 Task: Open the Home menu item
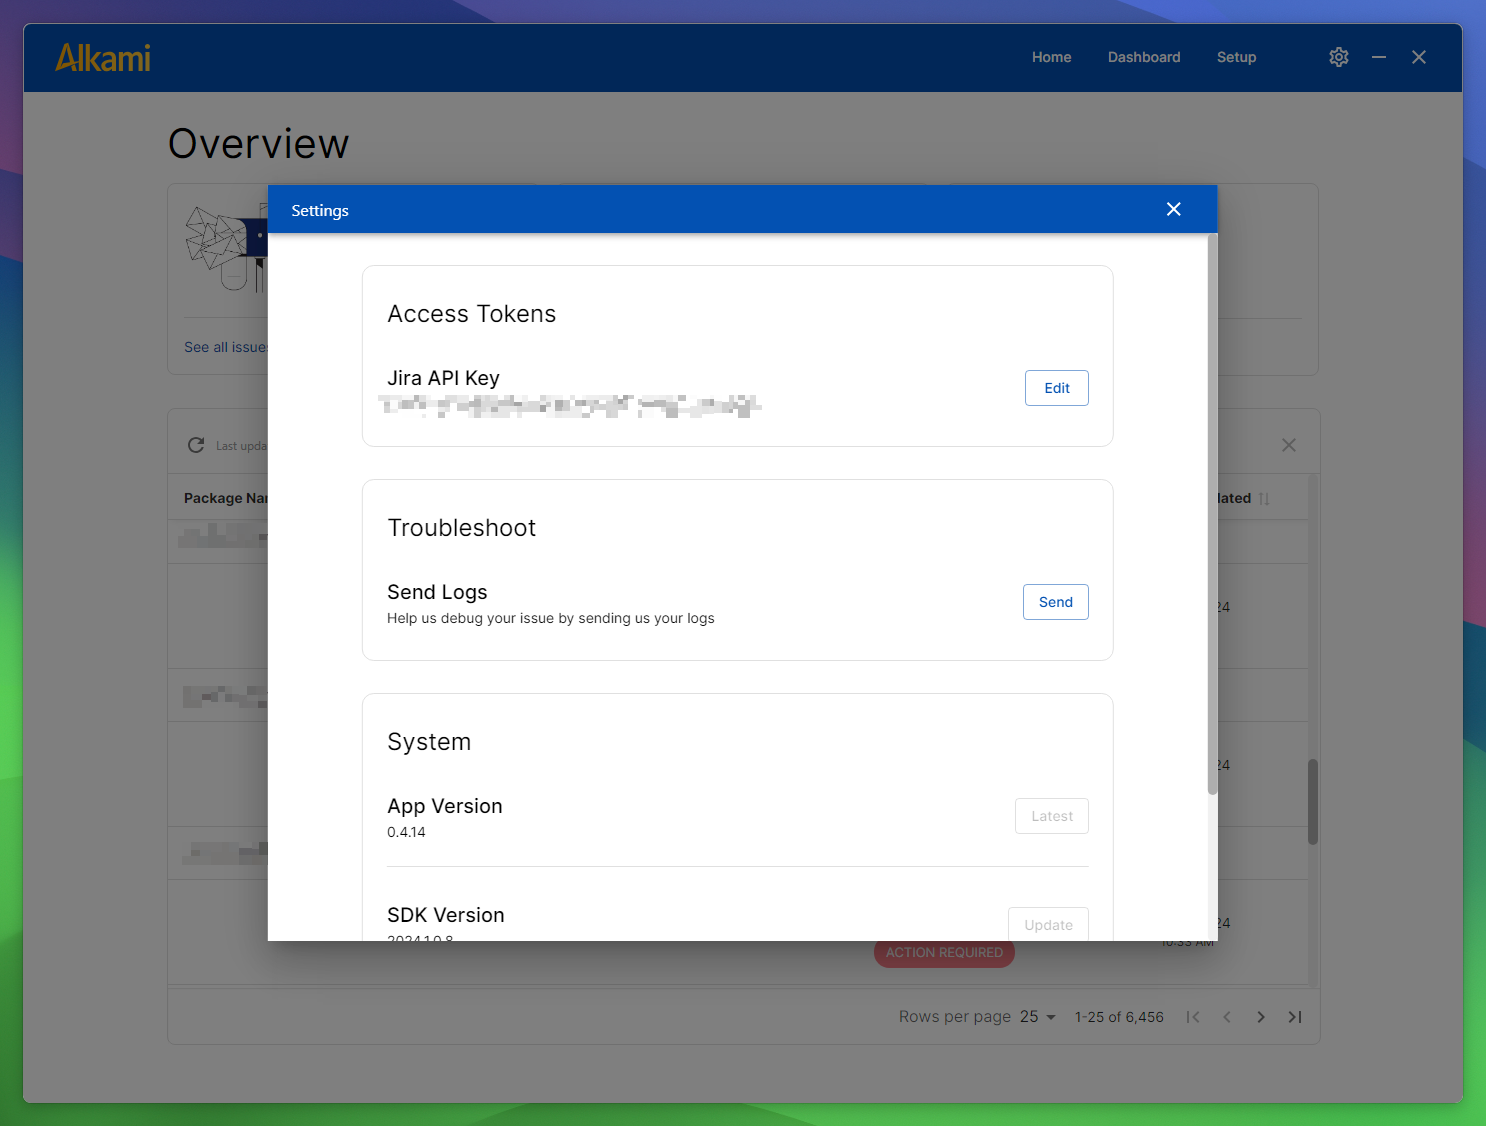pos(1052,57)
